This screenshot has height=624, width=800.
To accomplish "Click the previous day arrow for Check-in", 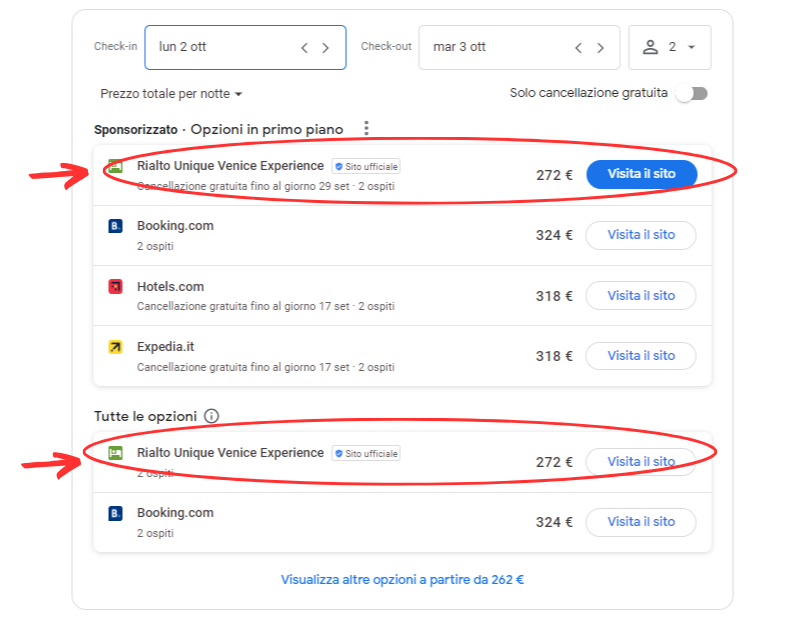I will 304,48.
